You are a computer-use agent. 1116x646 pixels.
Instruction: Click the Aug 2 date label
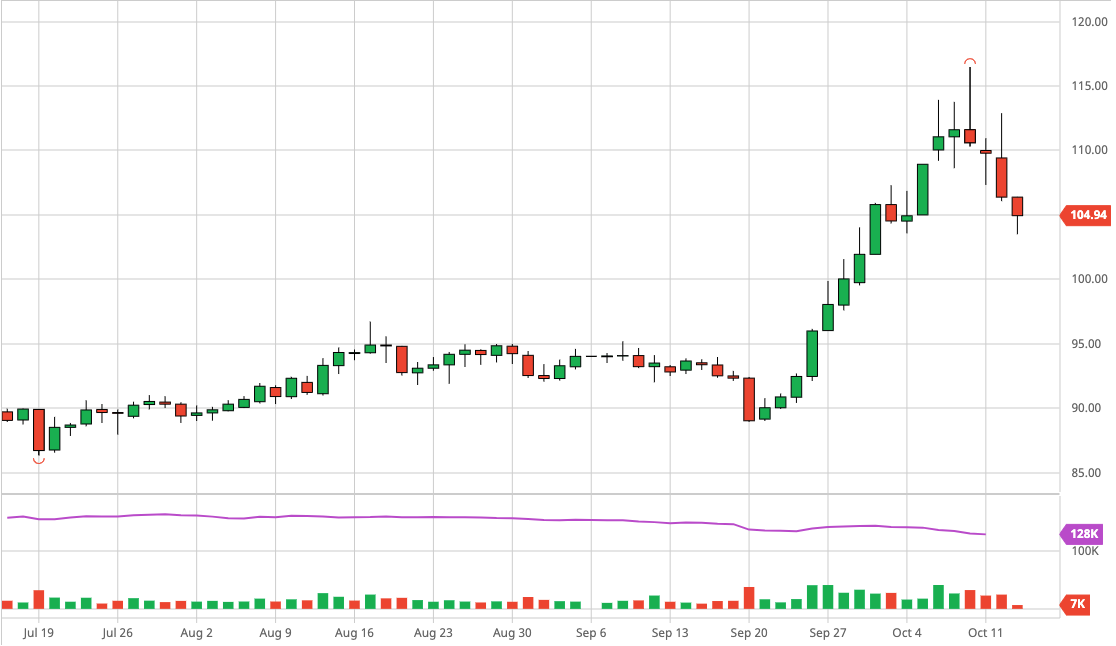[196, 632]
